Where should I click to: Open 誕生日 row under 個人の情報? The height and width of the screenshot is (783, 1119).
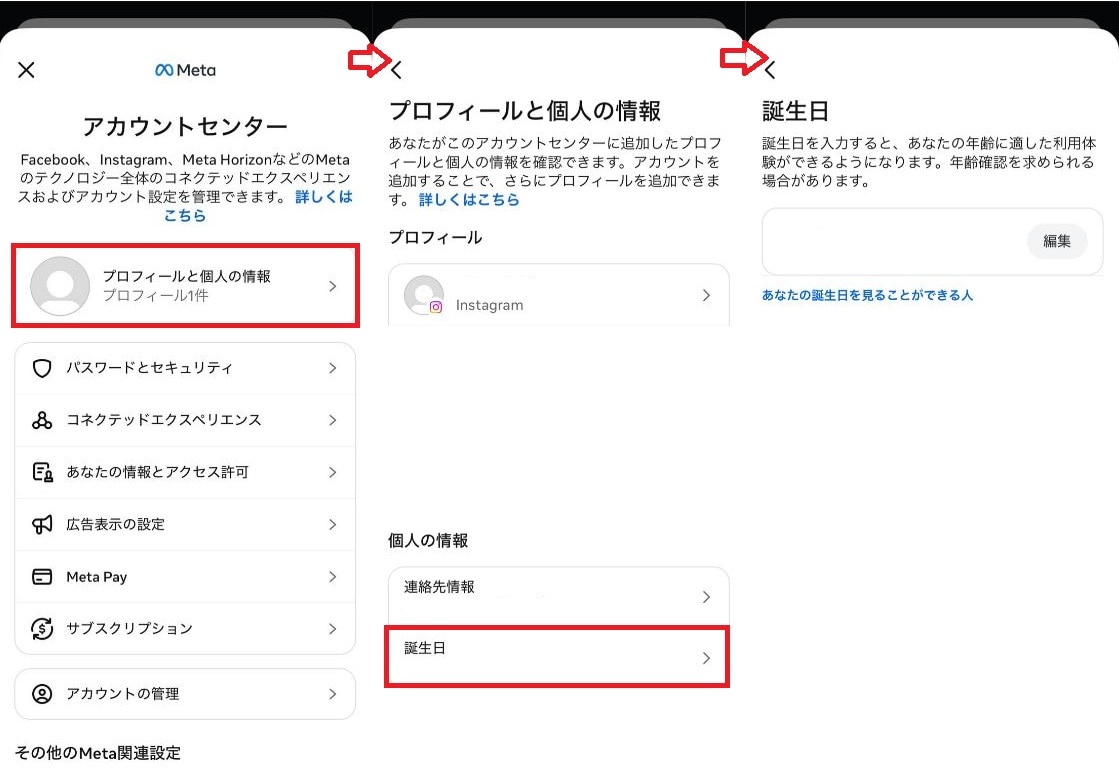[557, 657]
